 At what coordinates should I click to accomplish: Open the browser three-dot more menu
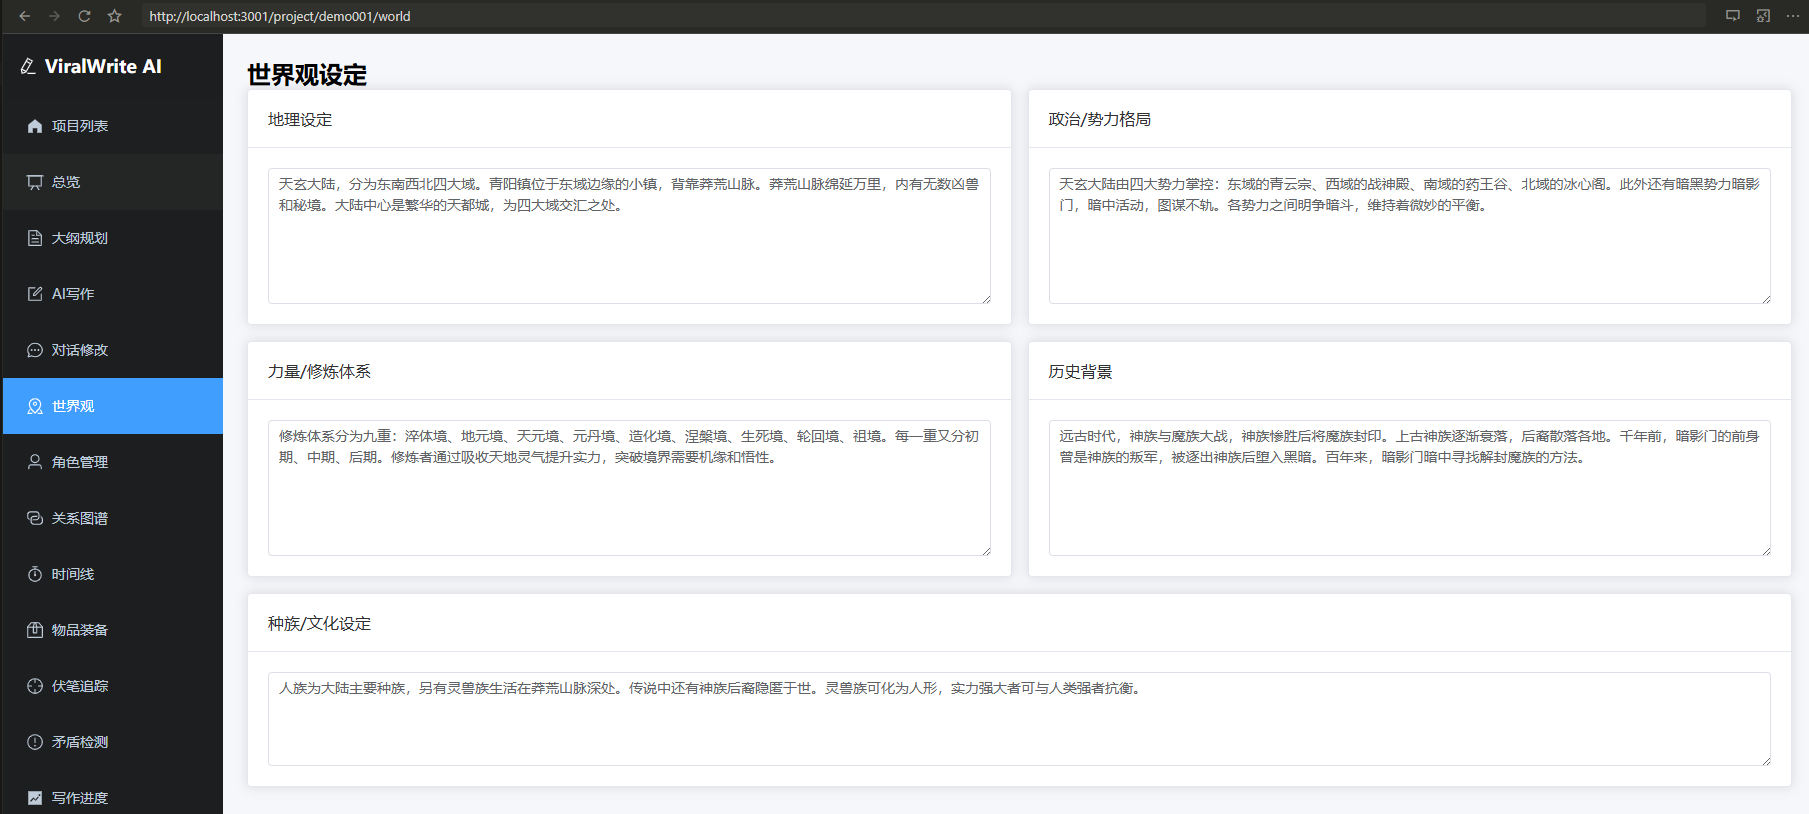coord(1793,16)
